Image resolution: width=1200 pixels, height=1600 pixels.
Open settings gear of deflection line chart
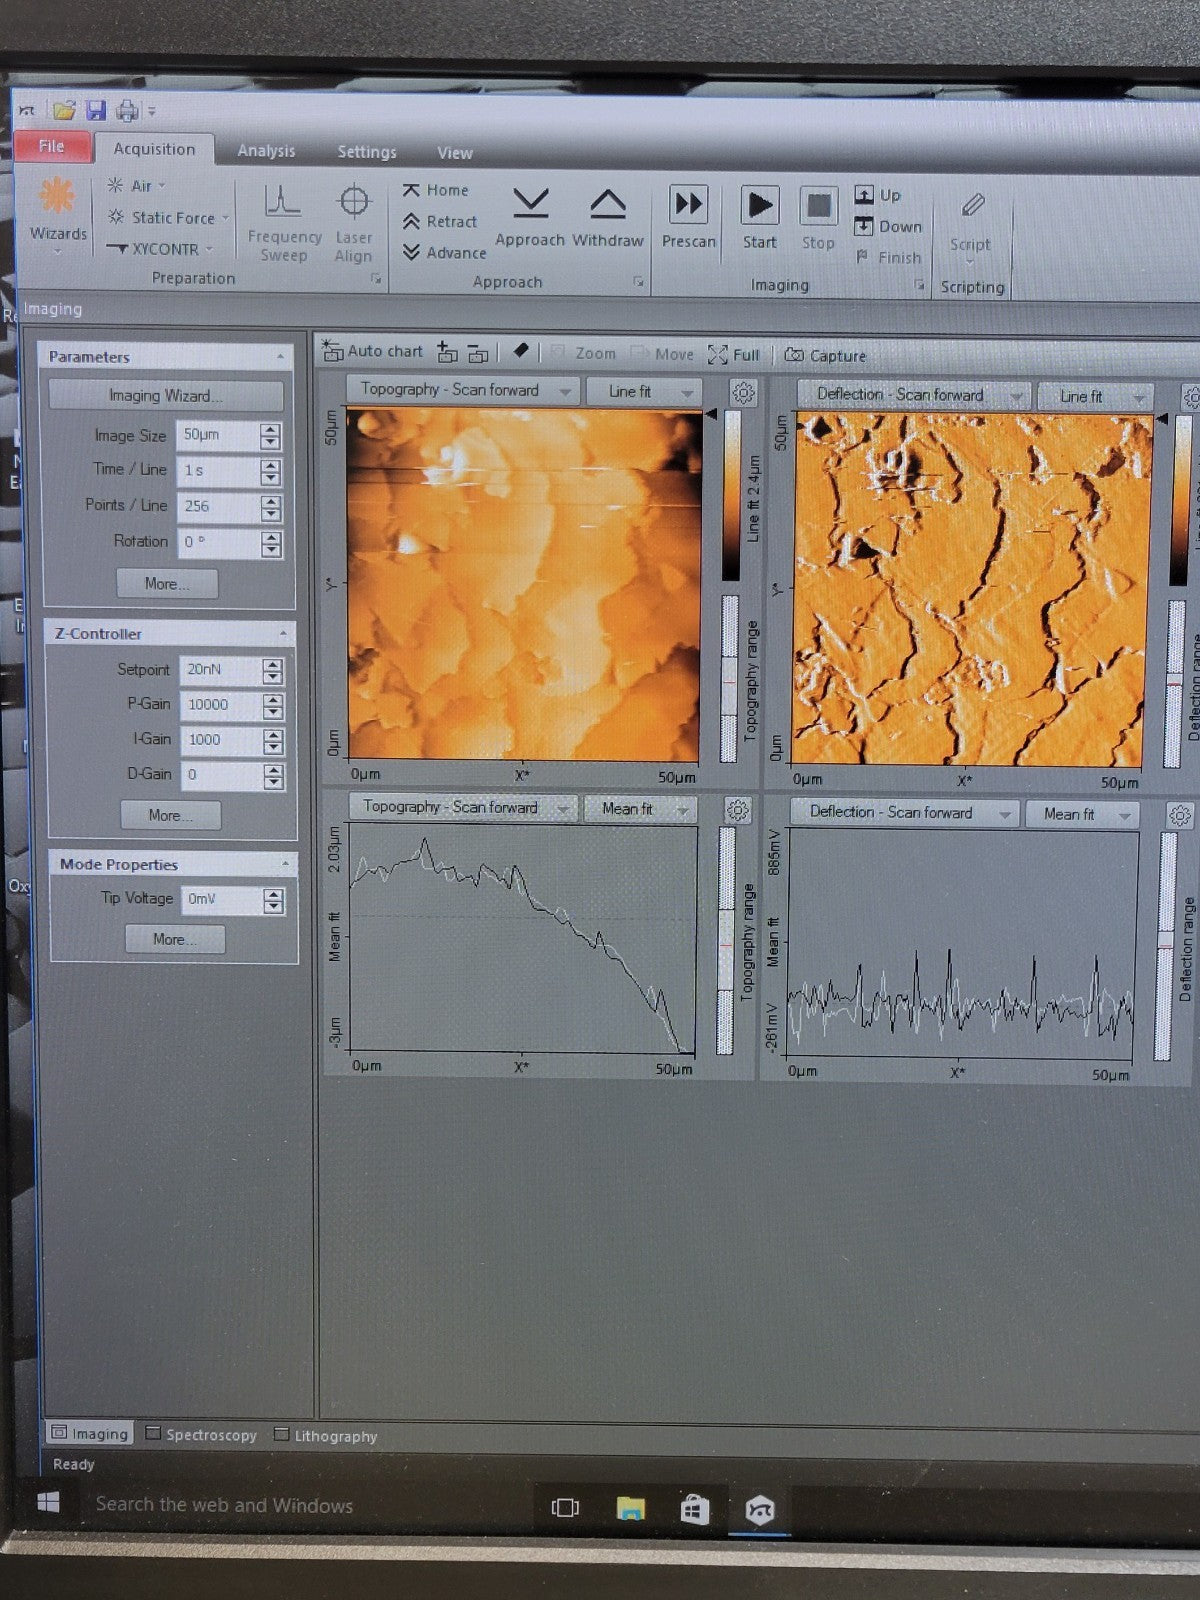click(x=1180, y=816)
